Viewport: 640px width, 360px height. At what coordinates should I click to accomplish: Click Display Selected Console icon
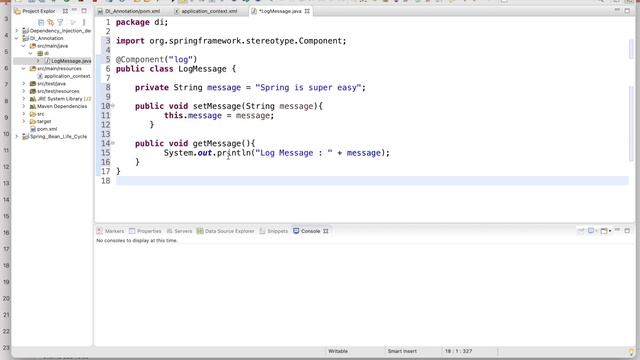[x=591, y=231]
